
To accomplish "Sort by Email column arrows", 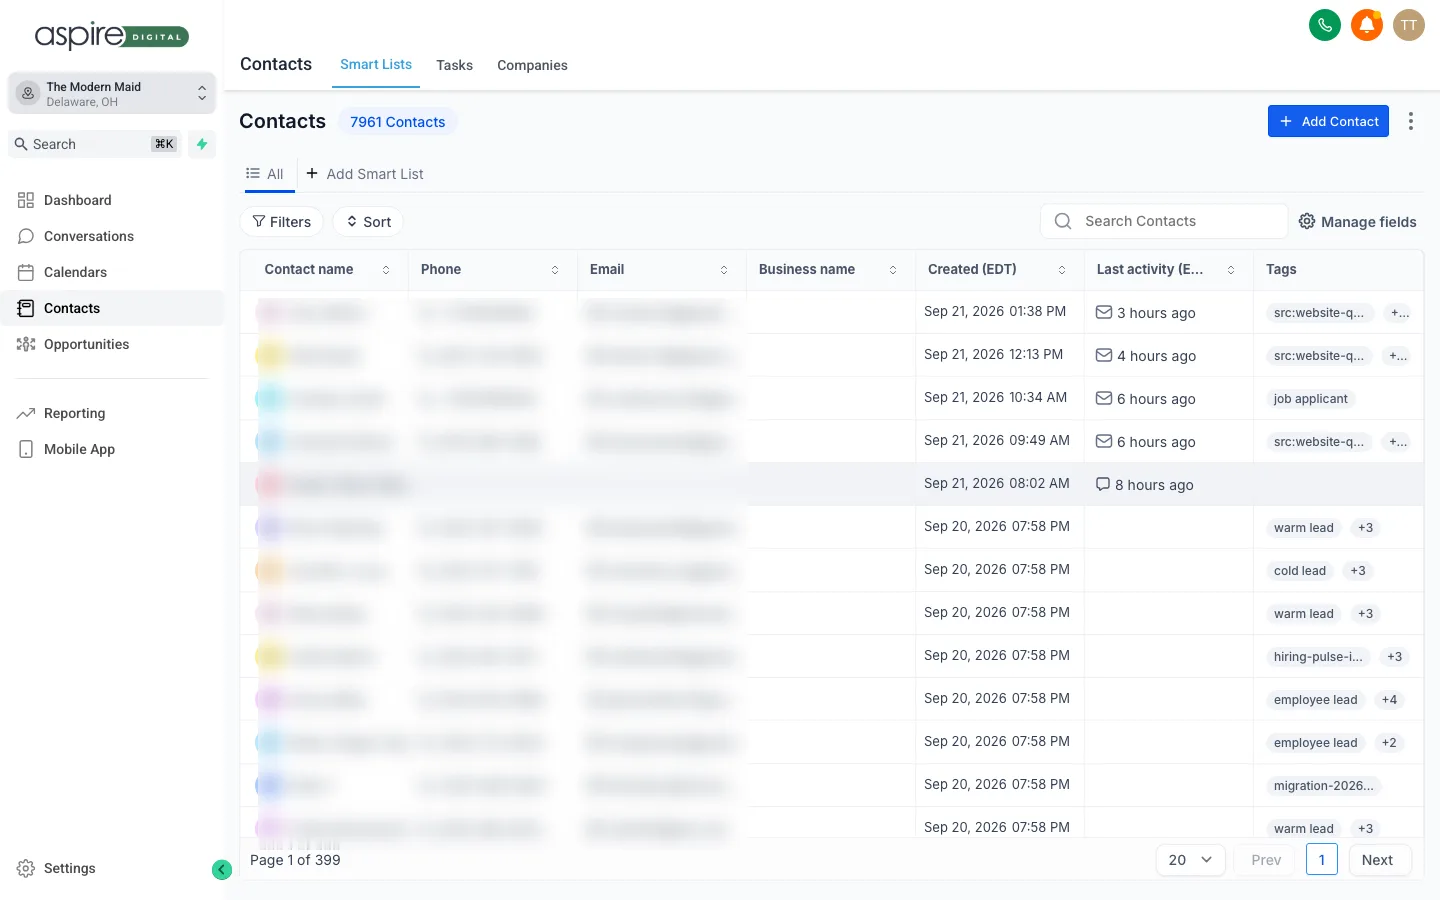I will coord(724,270).
